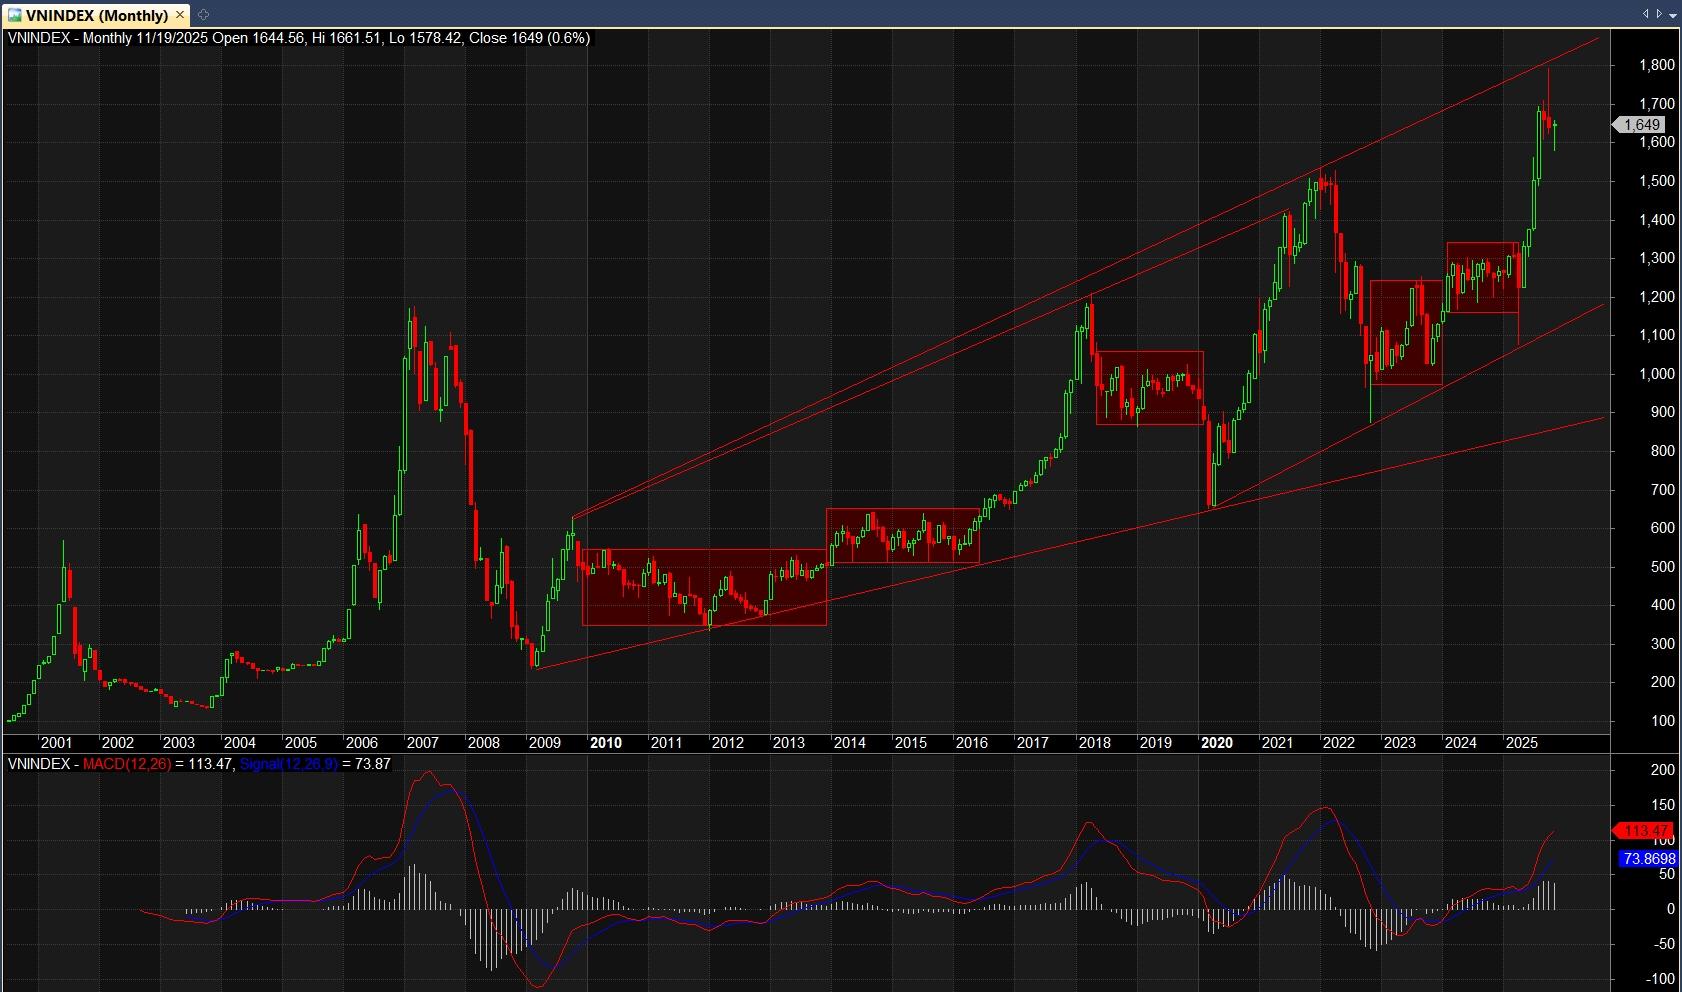Viewport: 1682px width, 992px height.
Task: Click the 2025 year label on time axis
Action: click(x=1521, y=743)
